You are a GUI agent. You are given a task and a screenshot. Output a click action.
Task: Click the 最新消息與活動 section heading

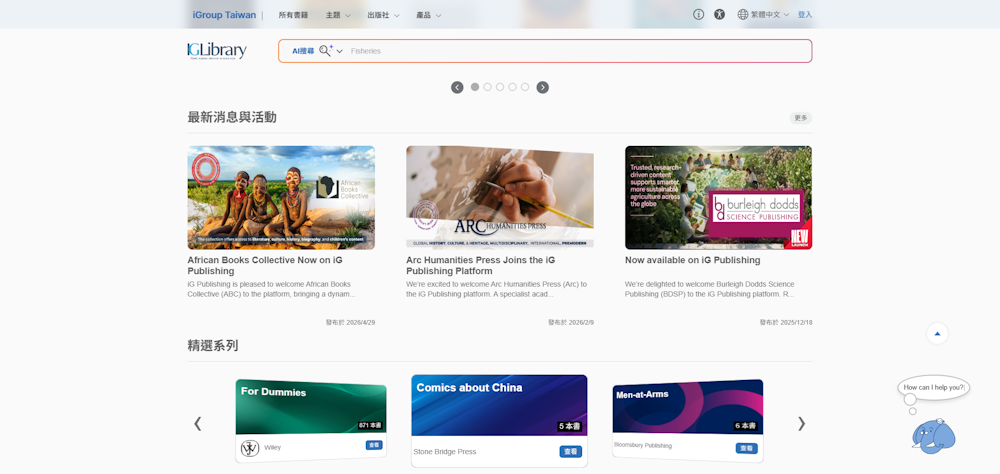[232, 117]
